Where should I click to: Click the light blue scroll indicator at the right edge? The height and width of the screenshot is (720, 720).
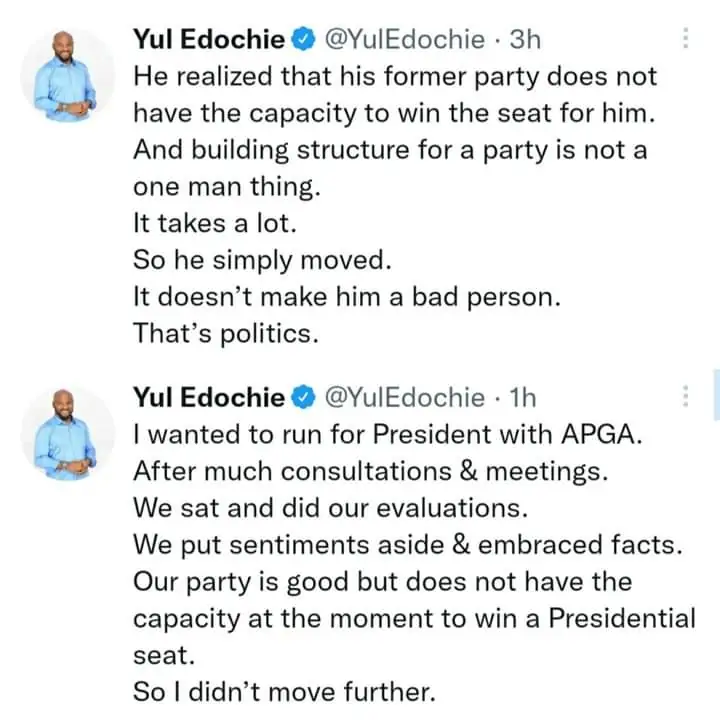716,393
